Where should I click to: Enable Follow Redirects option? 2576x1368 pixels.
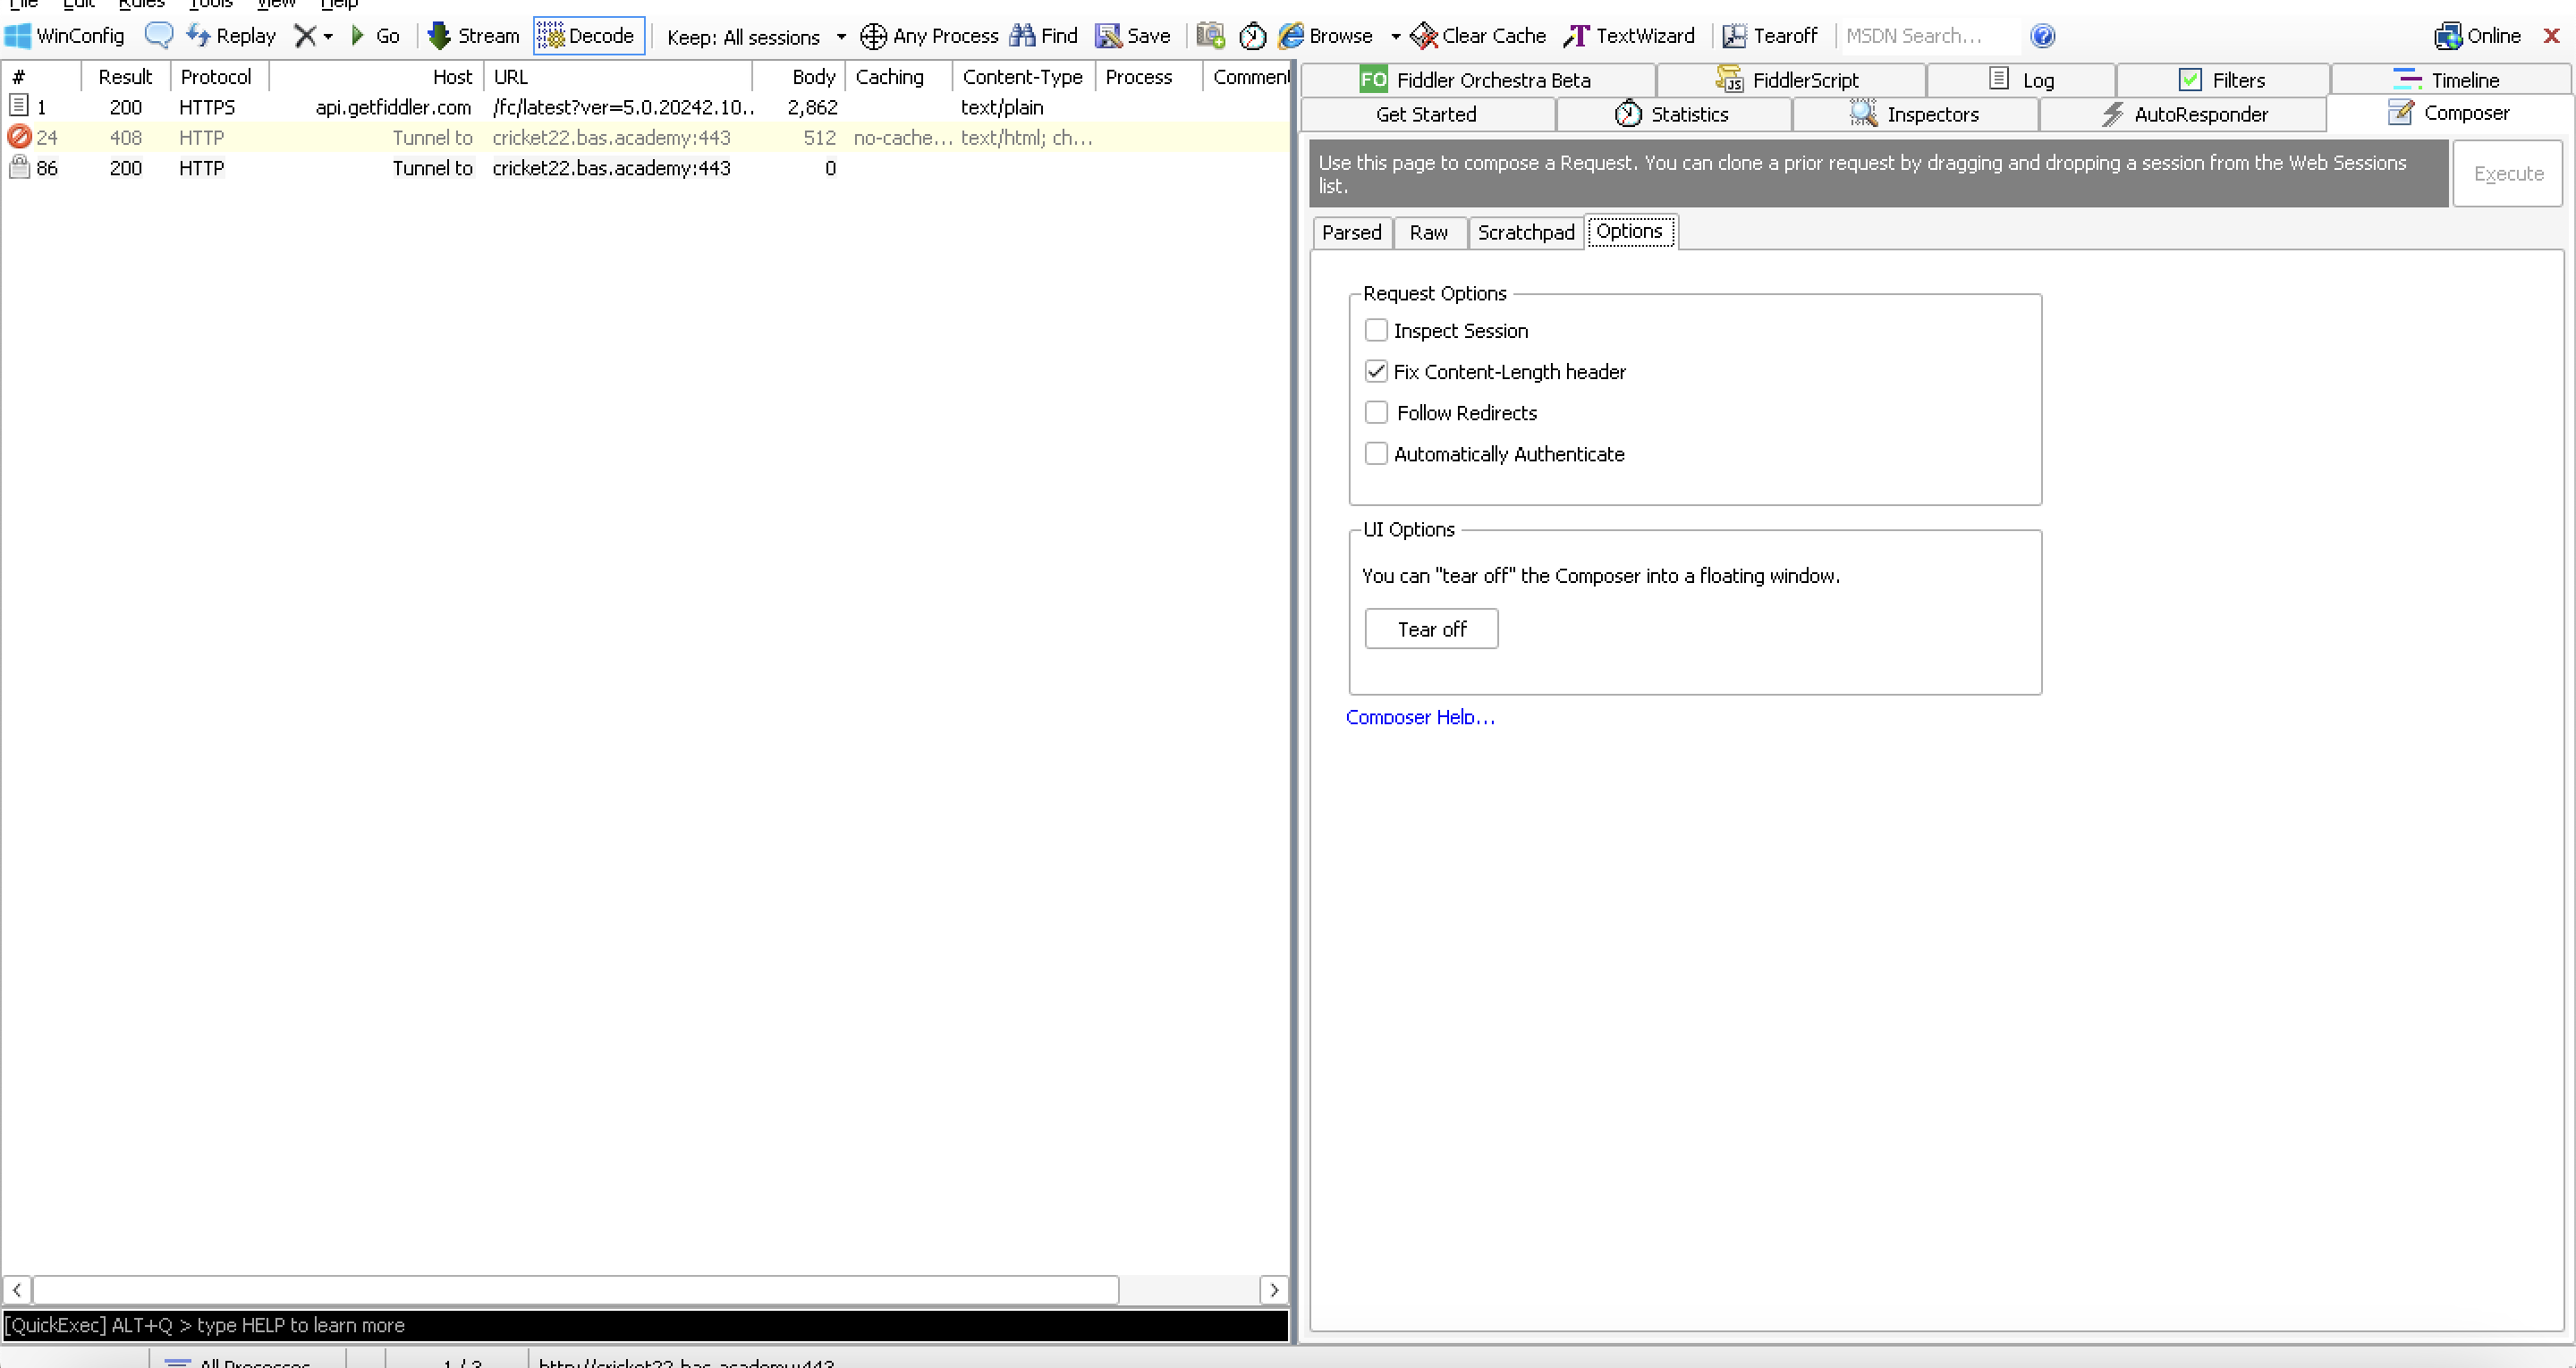tap(1376, 412)
